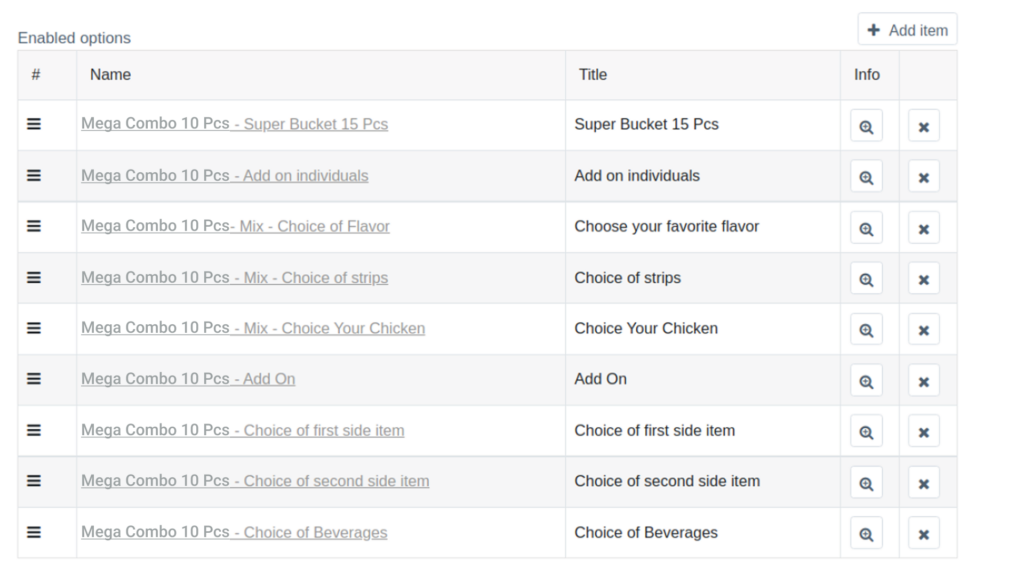This screenshot has height=576, width=1024.
Task: Click the Choice of Beverages info magnifier
Action: [866, 534]
